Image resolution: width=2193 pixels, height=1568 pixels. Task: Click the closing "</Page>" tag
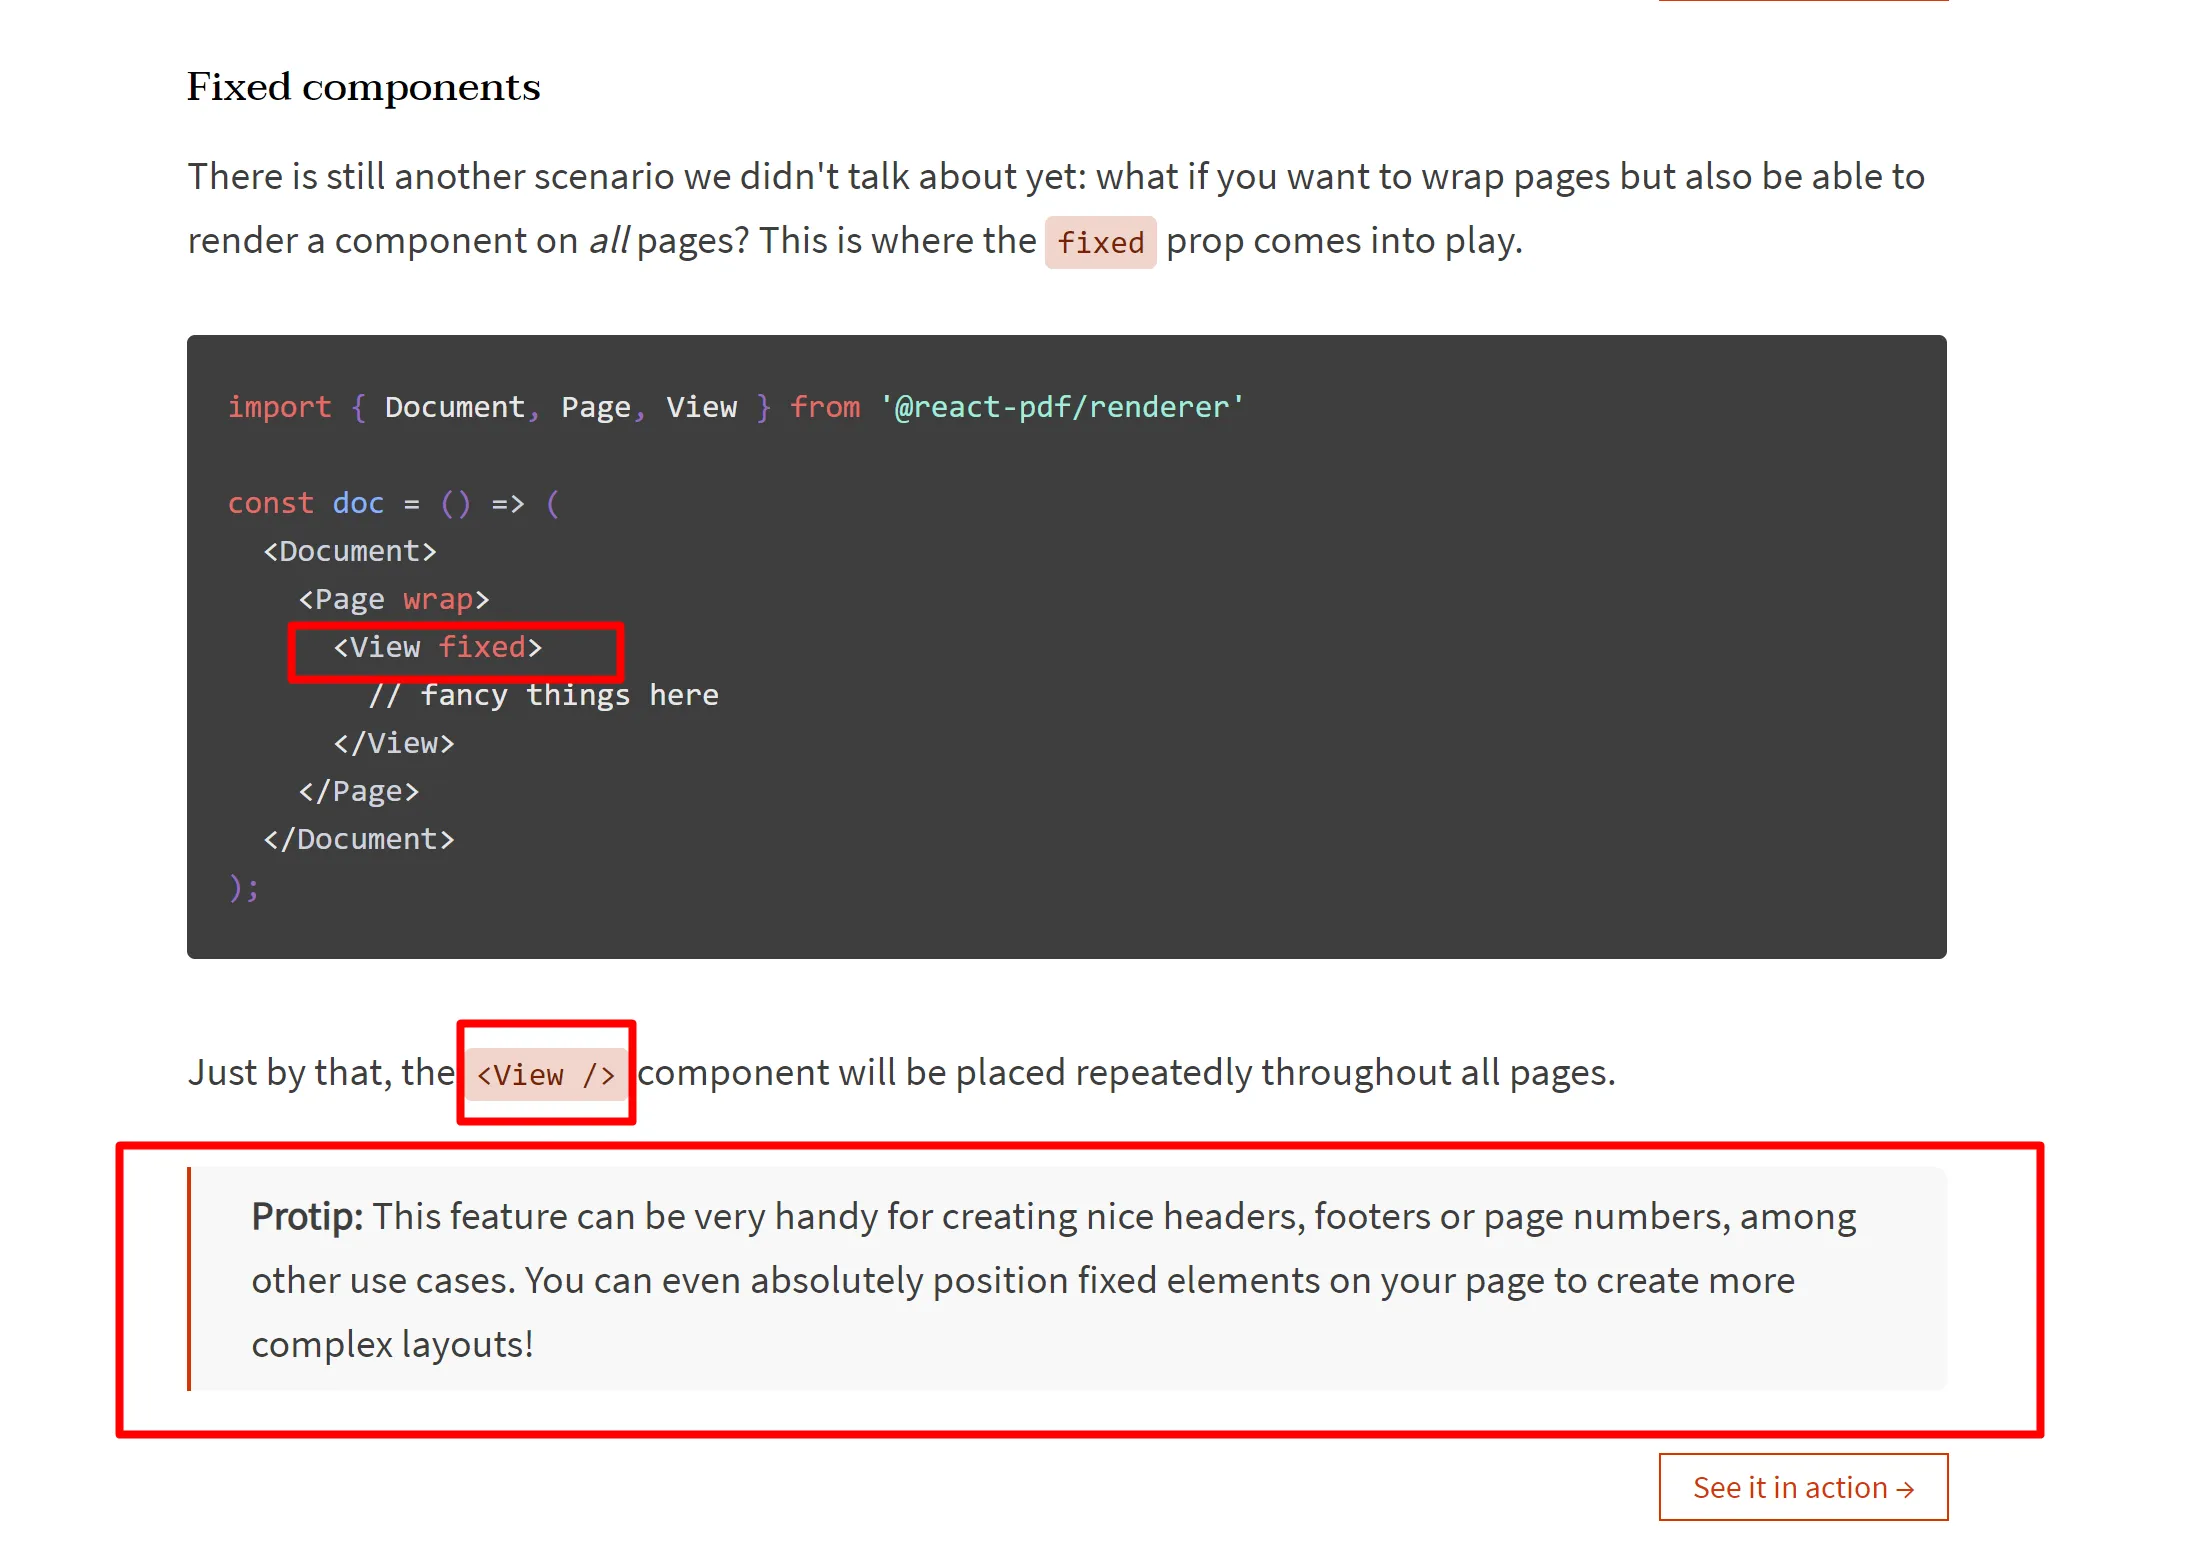pyautogui.click(x=358, y=791)
